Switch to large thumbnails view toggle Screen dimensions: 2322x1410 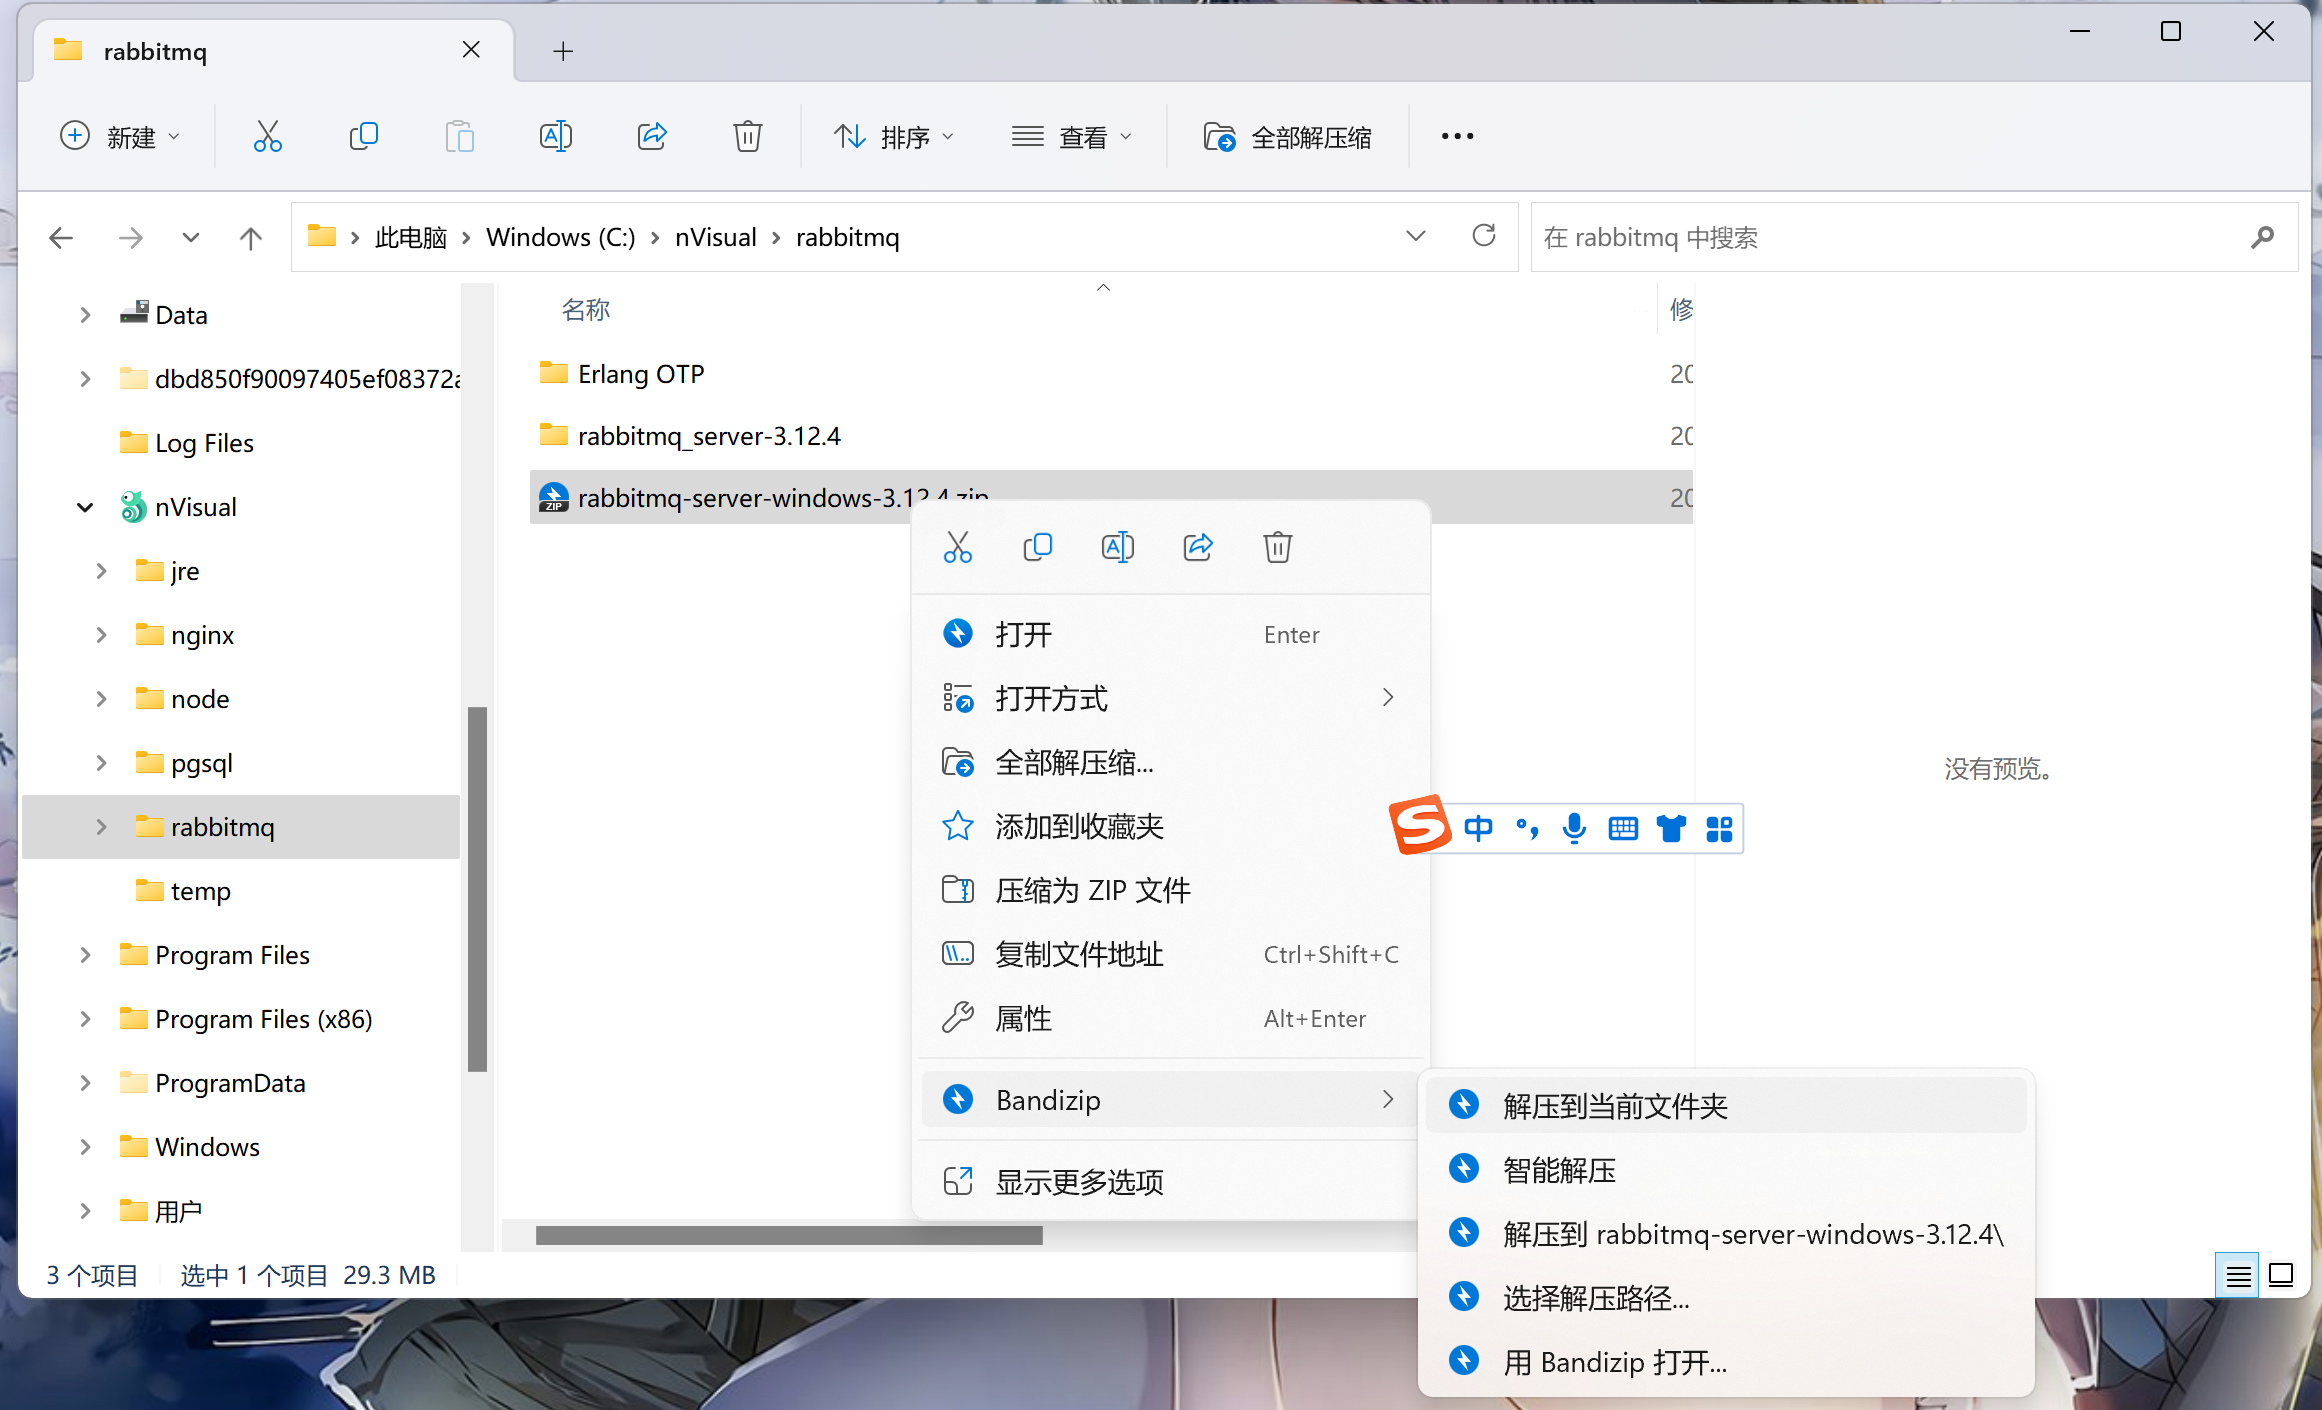(x=2281, y=1275)
